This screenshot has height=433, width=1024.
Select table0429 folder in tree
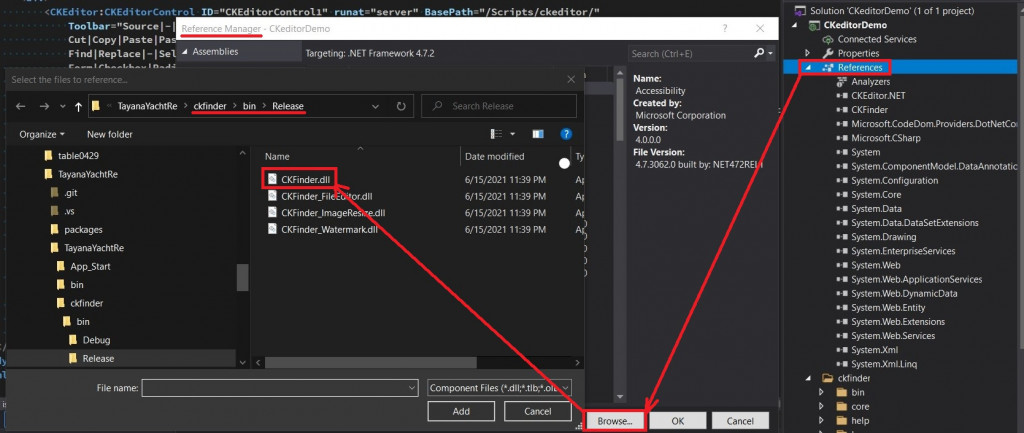click(x=78, y=155)
